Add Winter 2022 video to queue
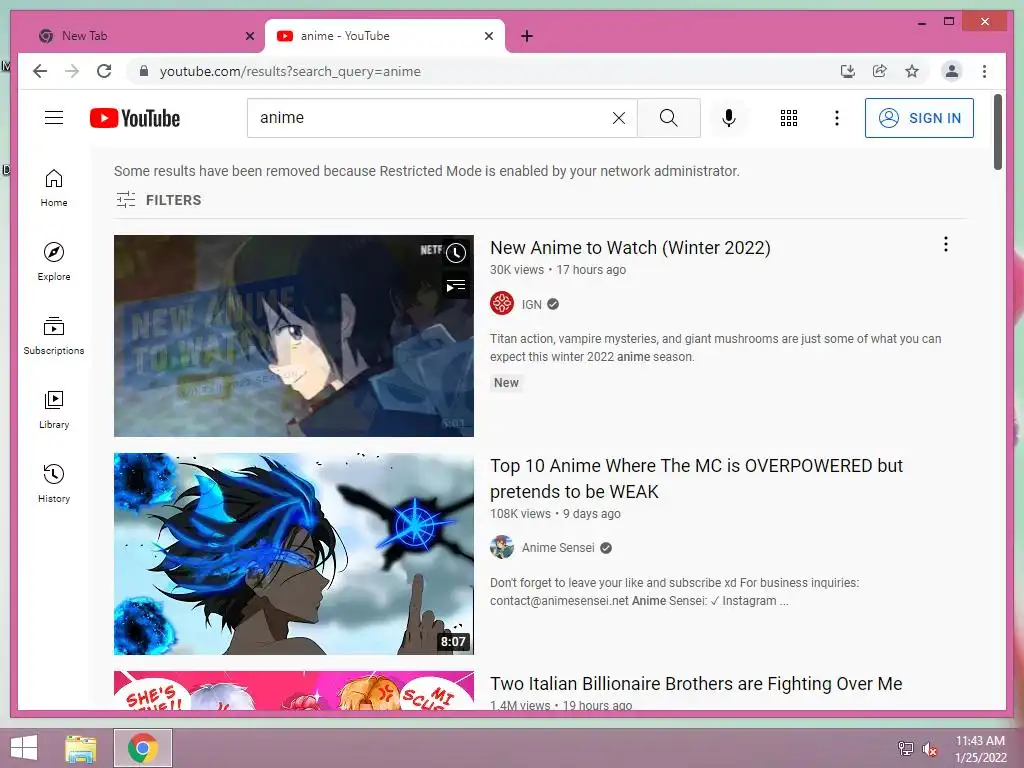The width and height of the screenshot is (1024, 768). (x=456, y=285)
